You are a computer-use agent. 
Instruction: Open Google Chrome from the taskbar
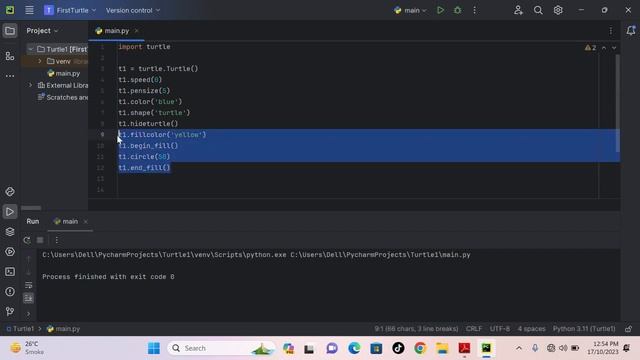tap(420, 348)
